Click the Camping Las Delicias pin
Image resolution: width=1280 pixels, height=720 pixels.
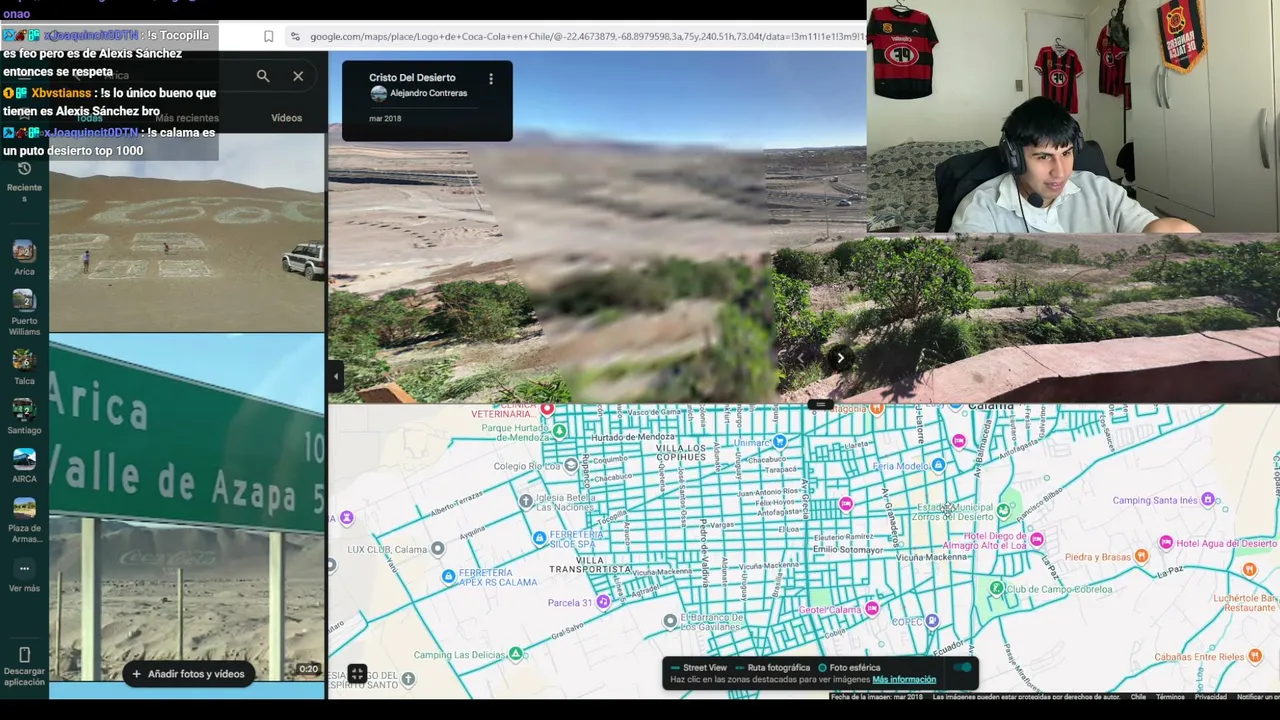(x=515, y=654)
